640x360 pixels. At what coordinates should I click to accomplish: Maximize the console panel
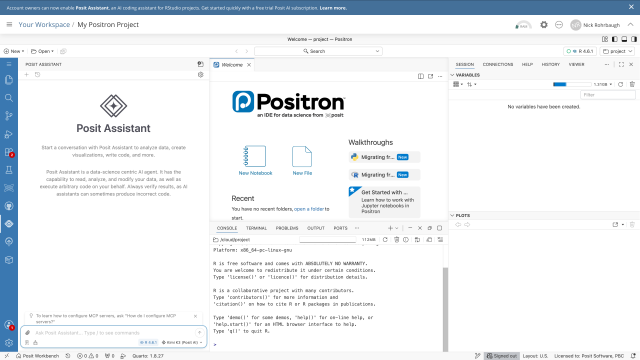tap(440, 228)
